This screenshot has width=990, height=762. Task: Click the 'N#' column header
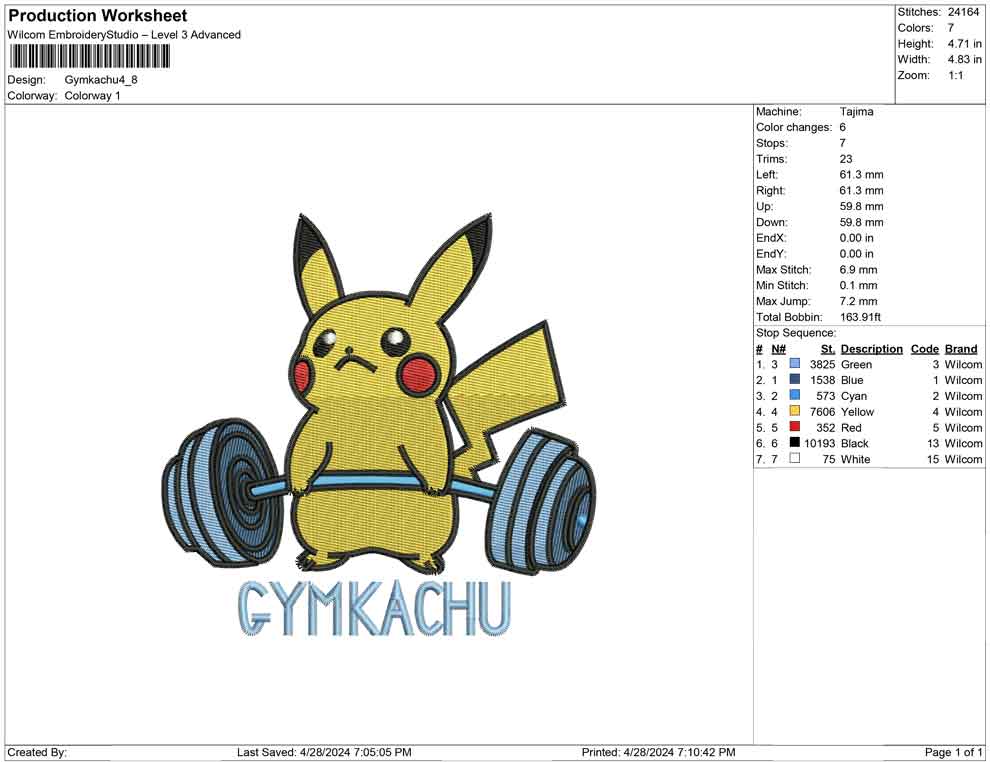coord(778,349)
